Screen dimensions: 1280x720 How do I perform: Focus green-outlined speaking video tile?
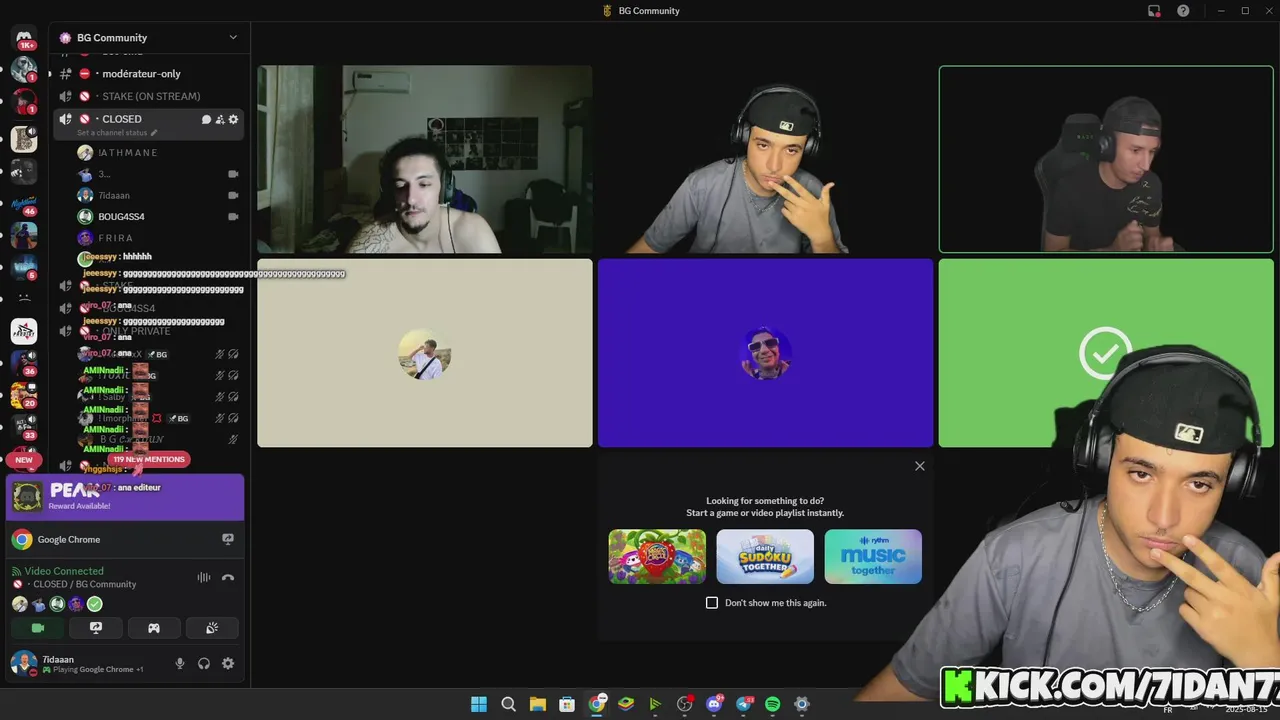coord(1106,159)
